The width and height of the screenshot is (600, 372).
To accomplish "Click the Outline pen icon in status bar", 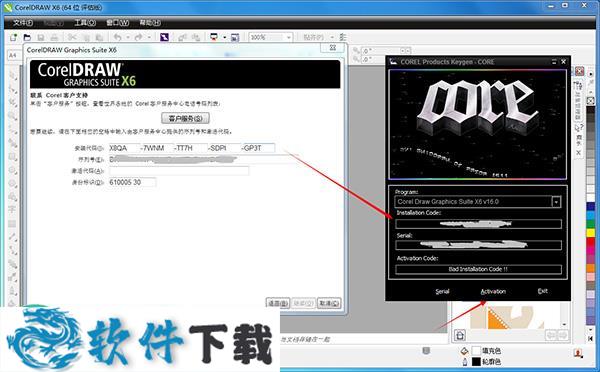I will 465,361.
